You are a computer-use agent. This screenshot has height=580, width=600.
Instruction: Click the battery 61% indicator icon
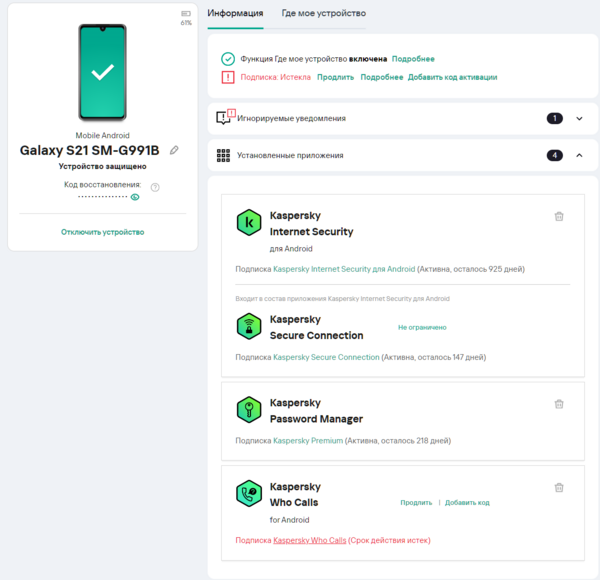click(x=186, y=14)
